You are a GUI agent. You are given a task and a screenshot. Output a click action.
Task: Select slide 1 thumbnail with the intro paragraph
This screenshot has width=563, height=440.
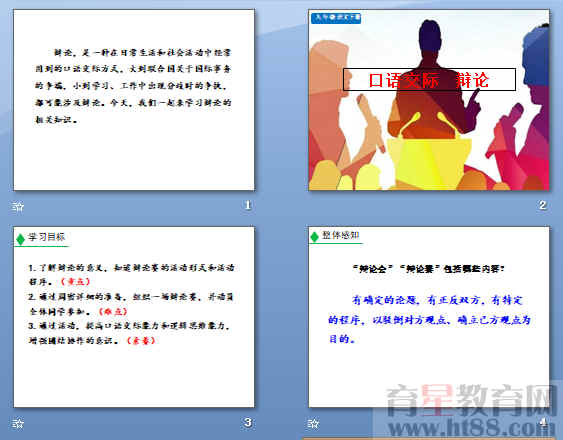pyautogui.click(x=134, y=100)
